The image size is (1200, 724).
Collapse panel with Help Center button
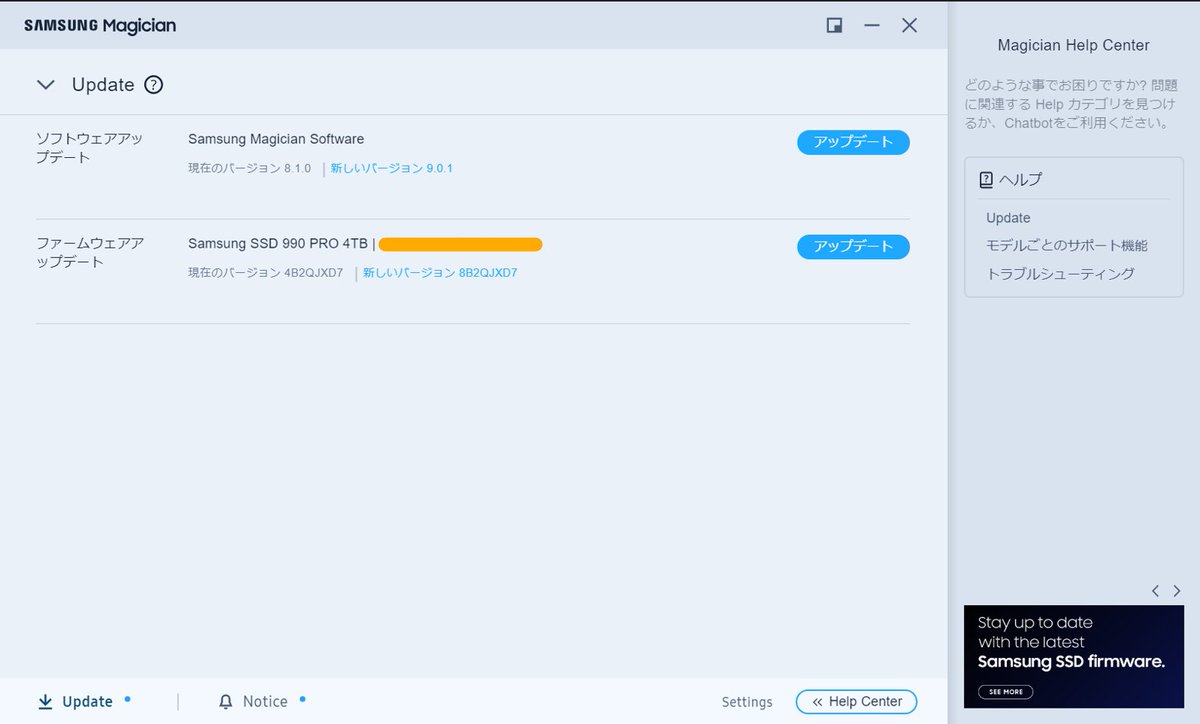[856, 702]
